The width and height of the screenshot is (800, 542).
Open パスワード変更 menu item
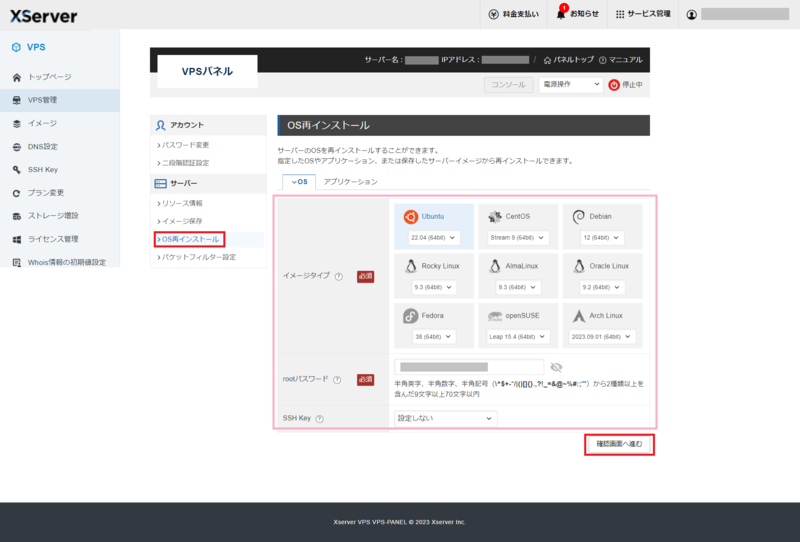[x=183, y=145]
